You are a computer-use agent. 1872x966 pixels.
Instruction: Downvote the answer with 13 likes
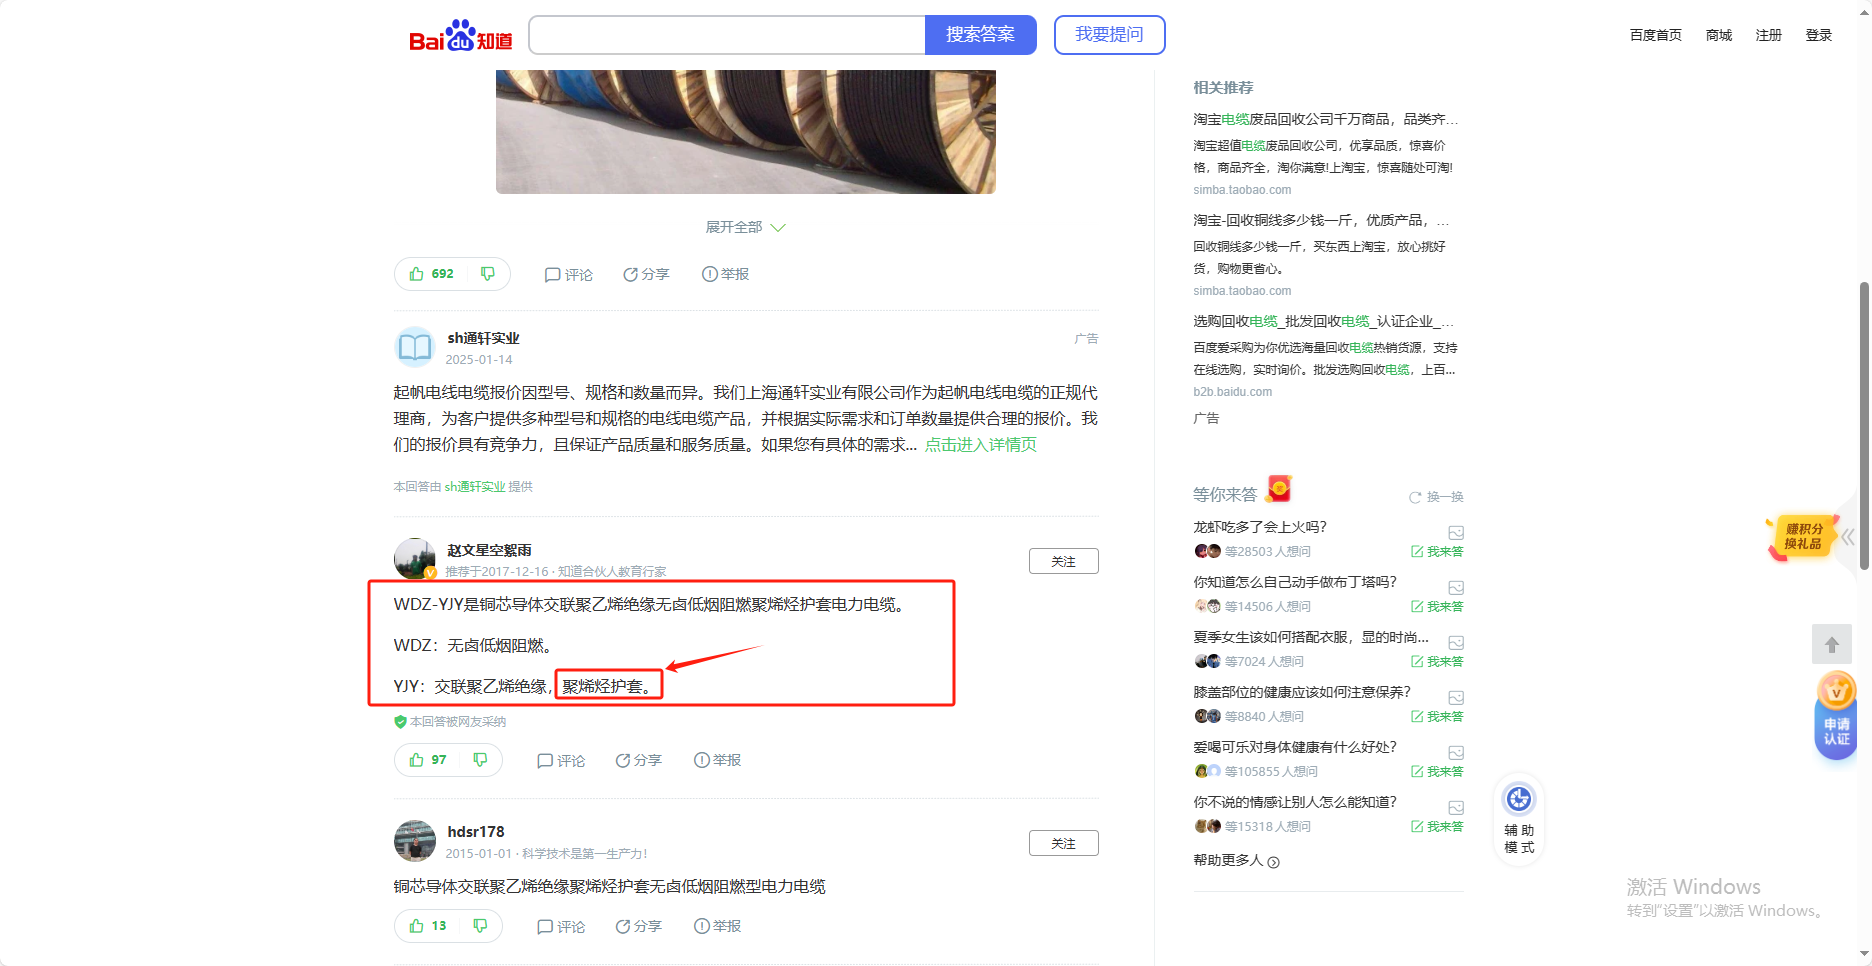pos(480,926)
